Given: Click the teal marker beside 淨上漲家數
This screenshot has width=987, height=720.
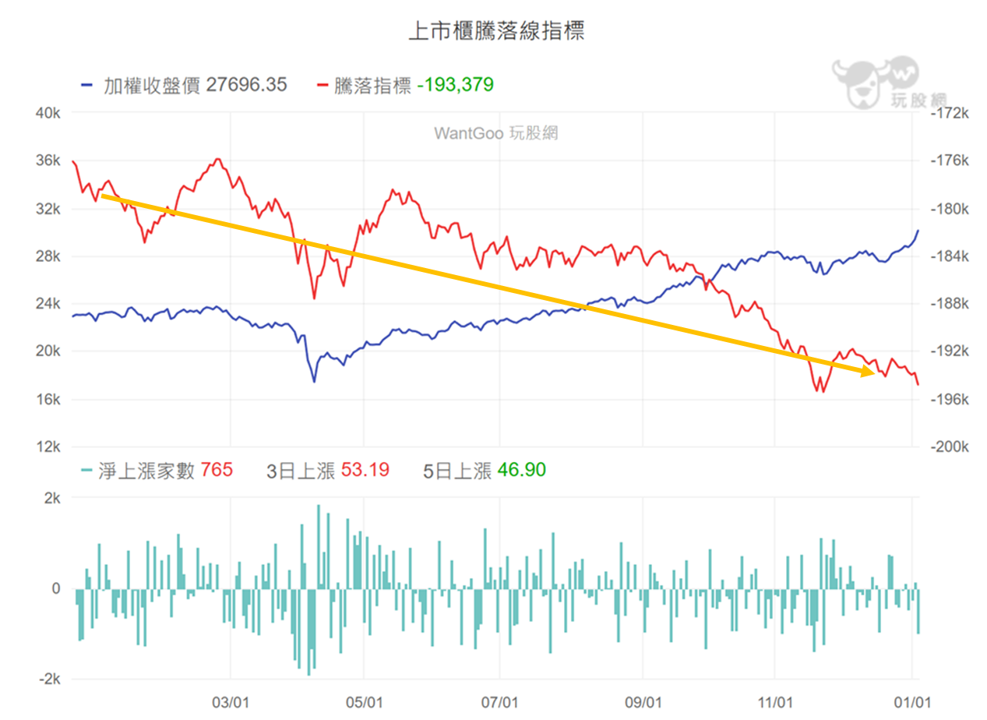Looking at the screenshot, I should tap(87, 471).
